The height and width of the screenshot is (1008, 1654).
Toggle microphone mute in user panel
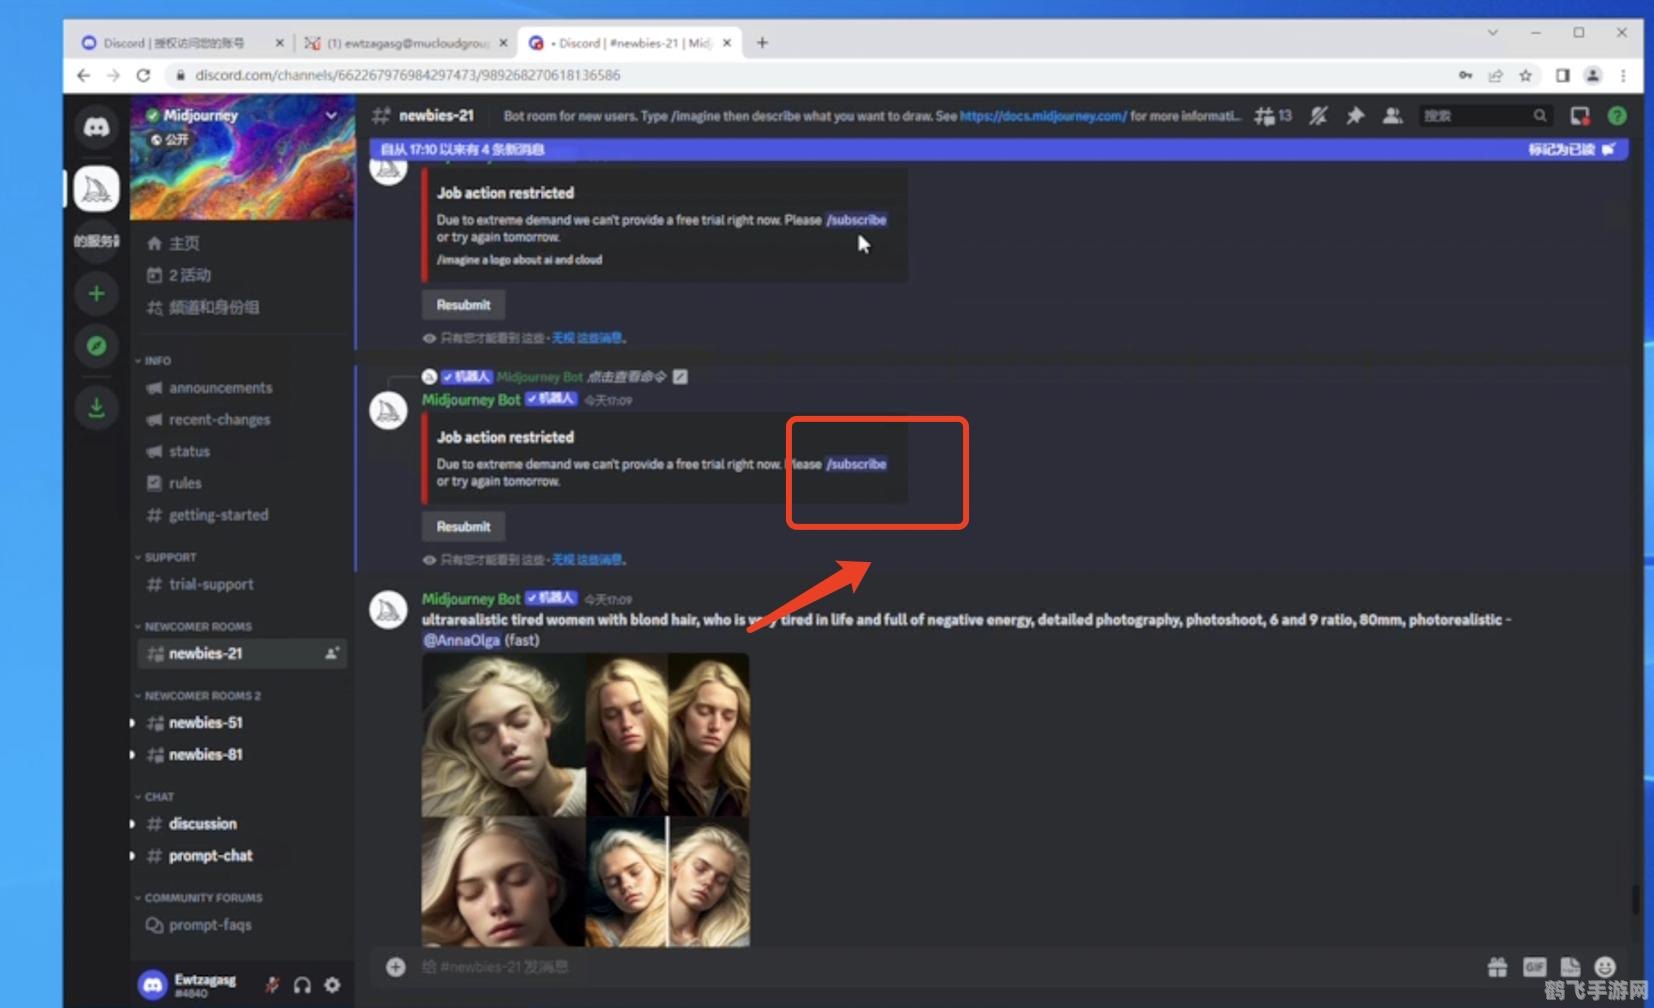point(272,985)
